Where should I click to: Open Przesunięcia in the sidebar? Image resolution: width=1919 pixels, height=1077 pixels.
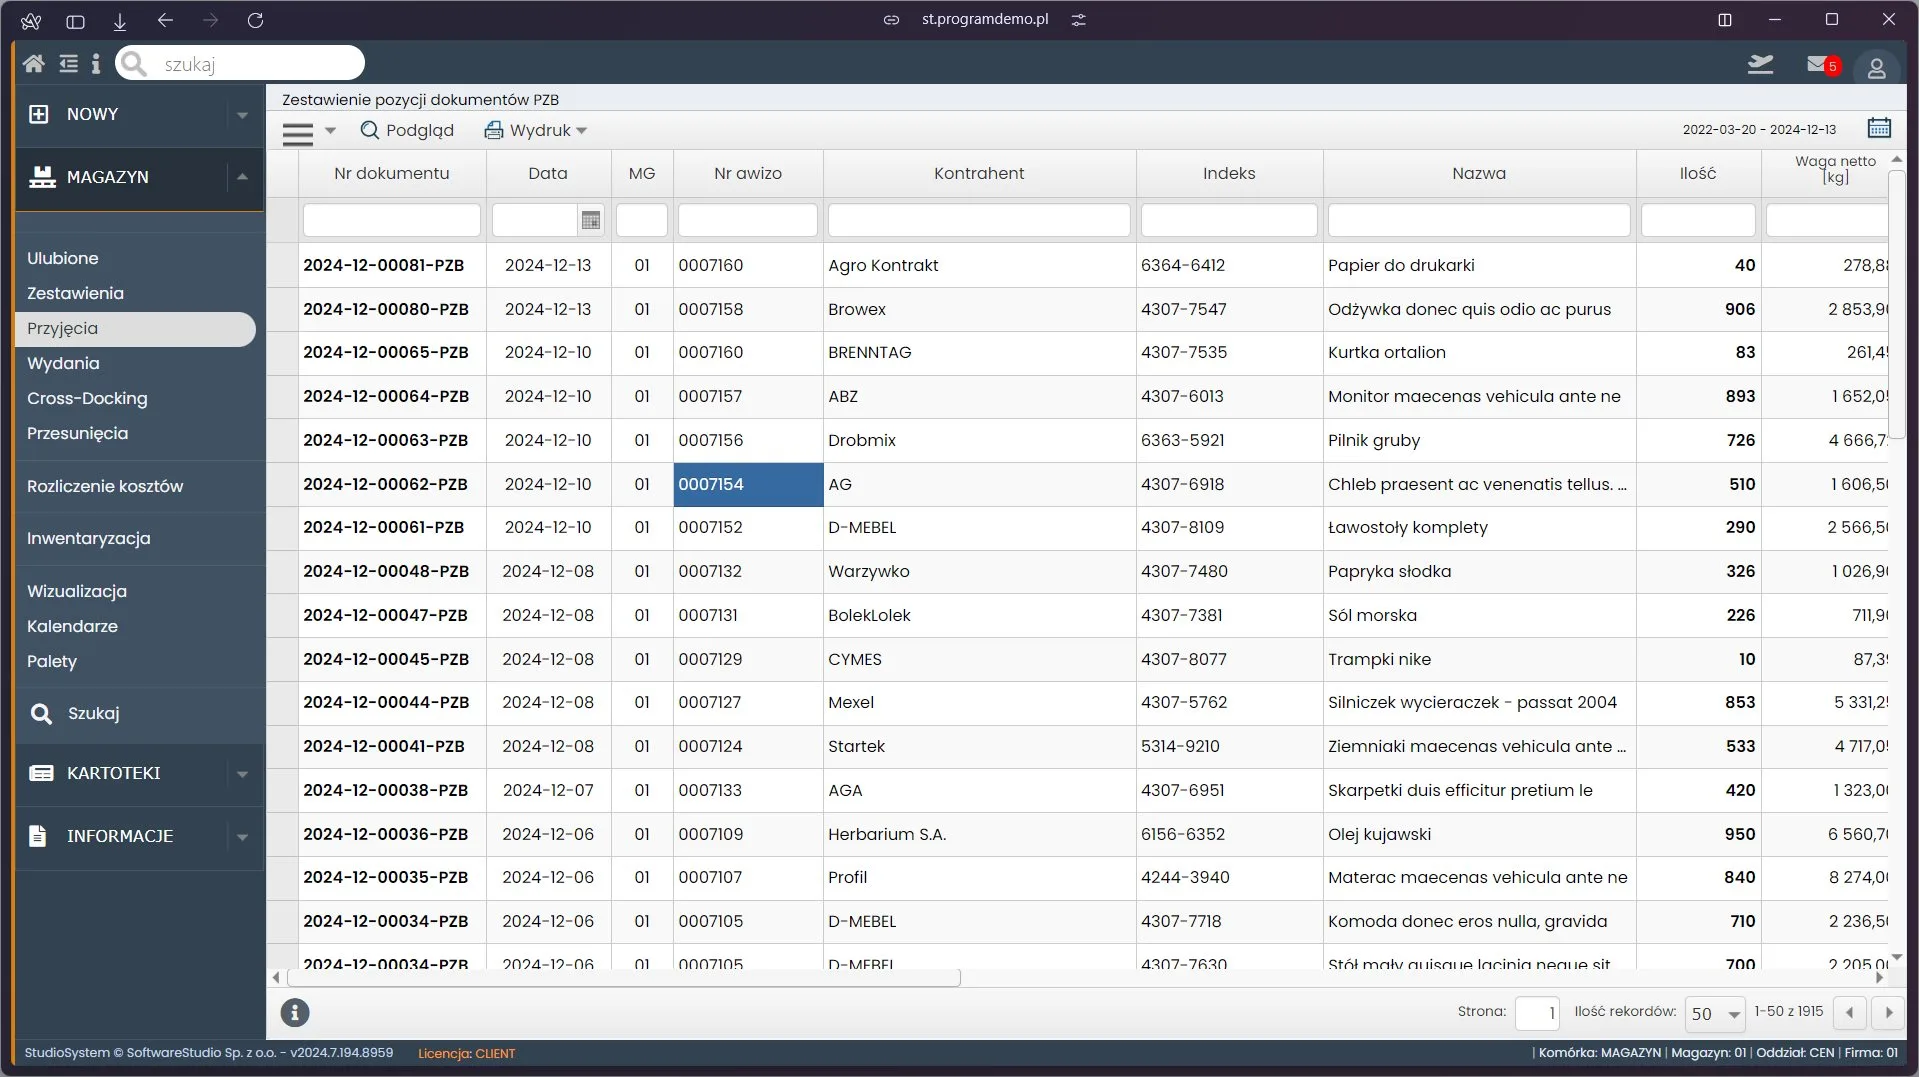coord(77,433)
